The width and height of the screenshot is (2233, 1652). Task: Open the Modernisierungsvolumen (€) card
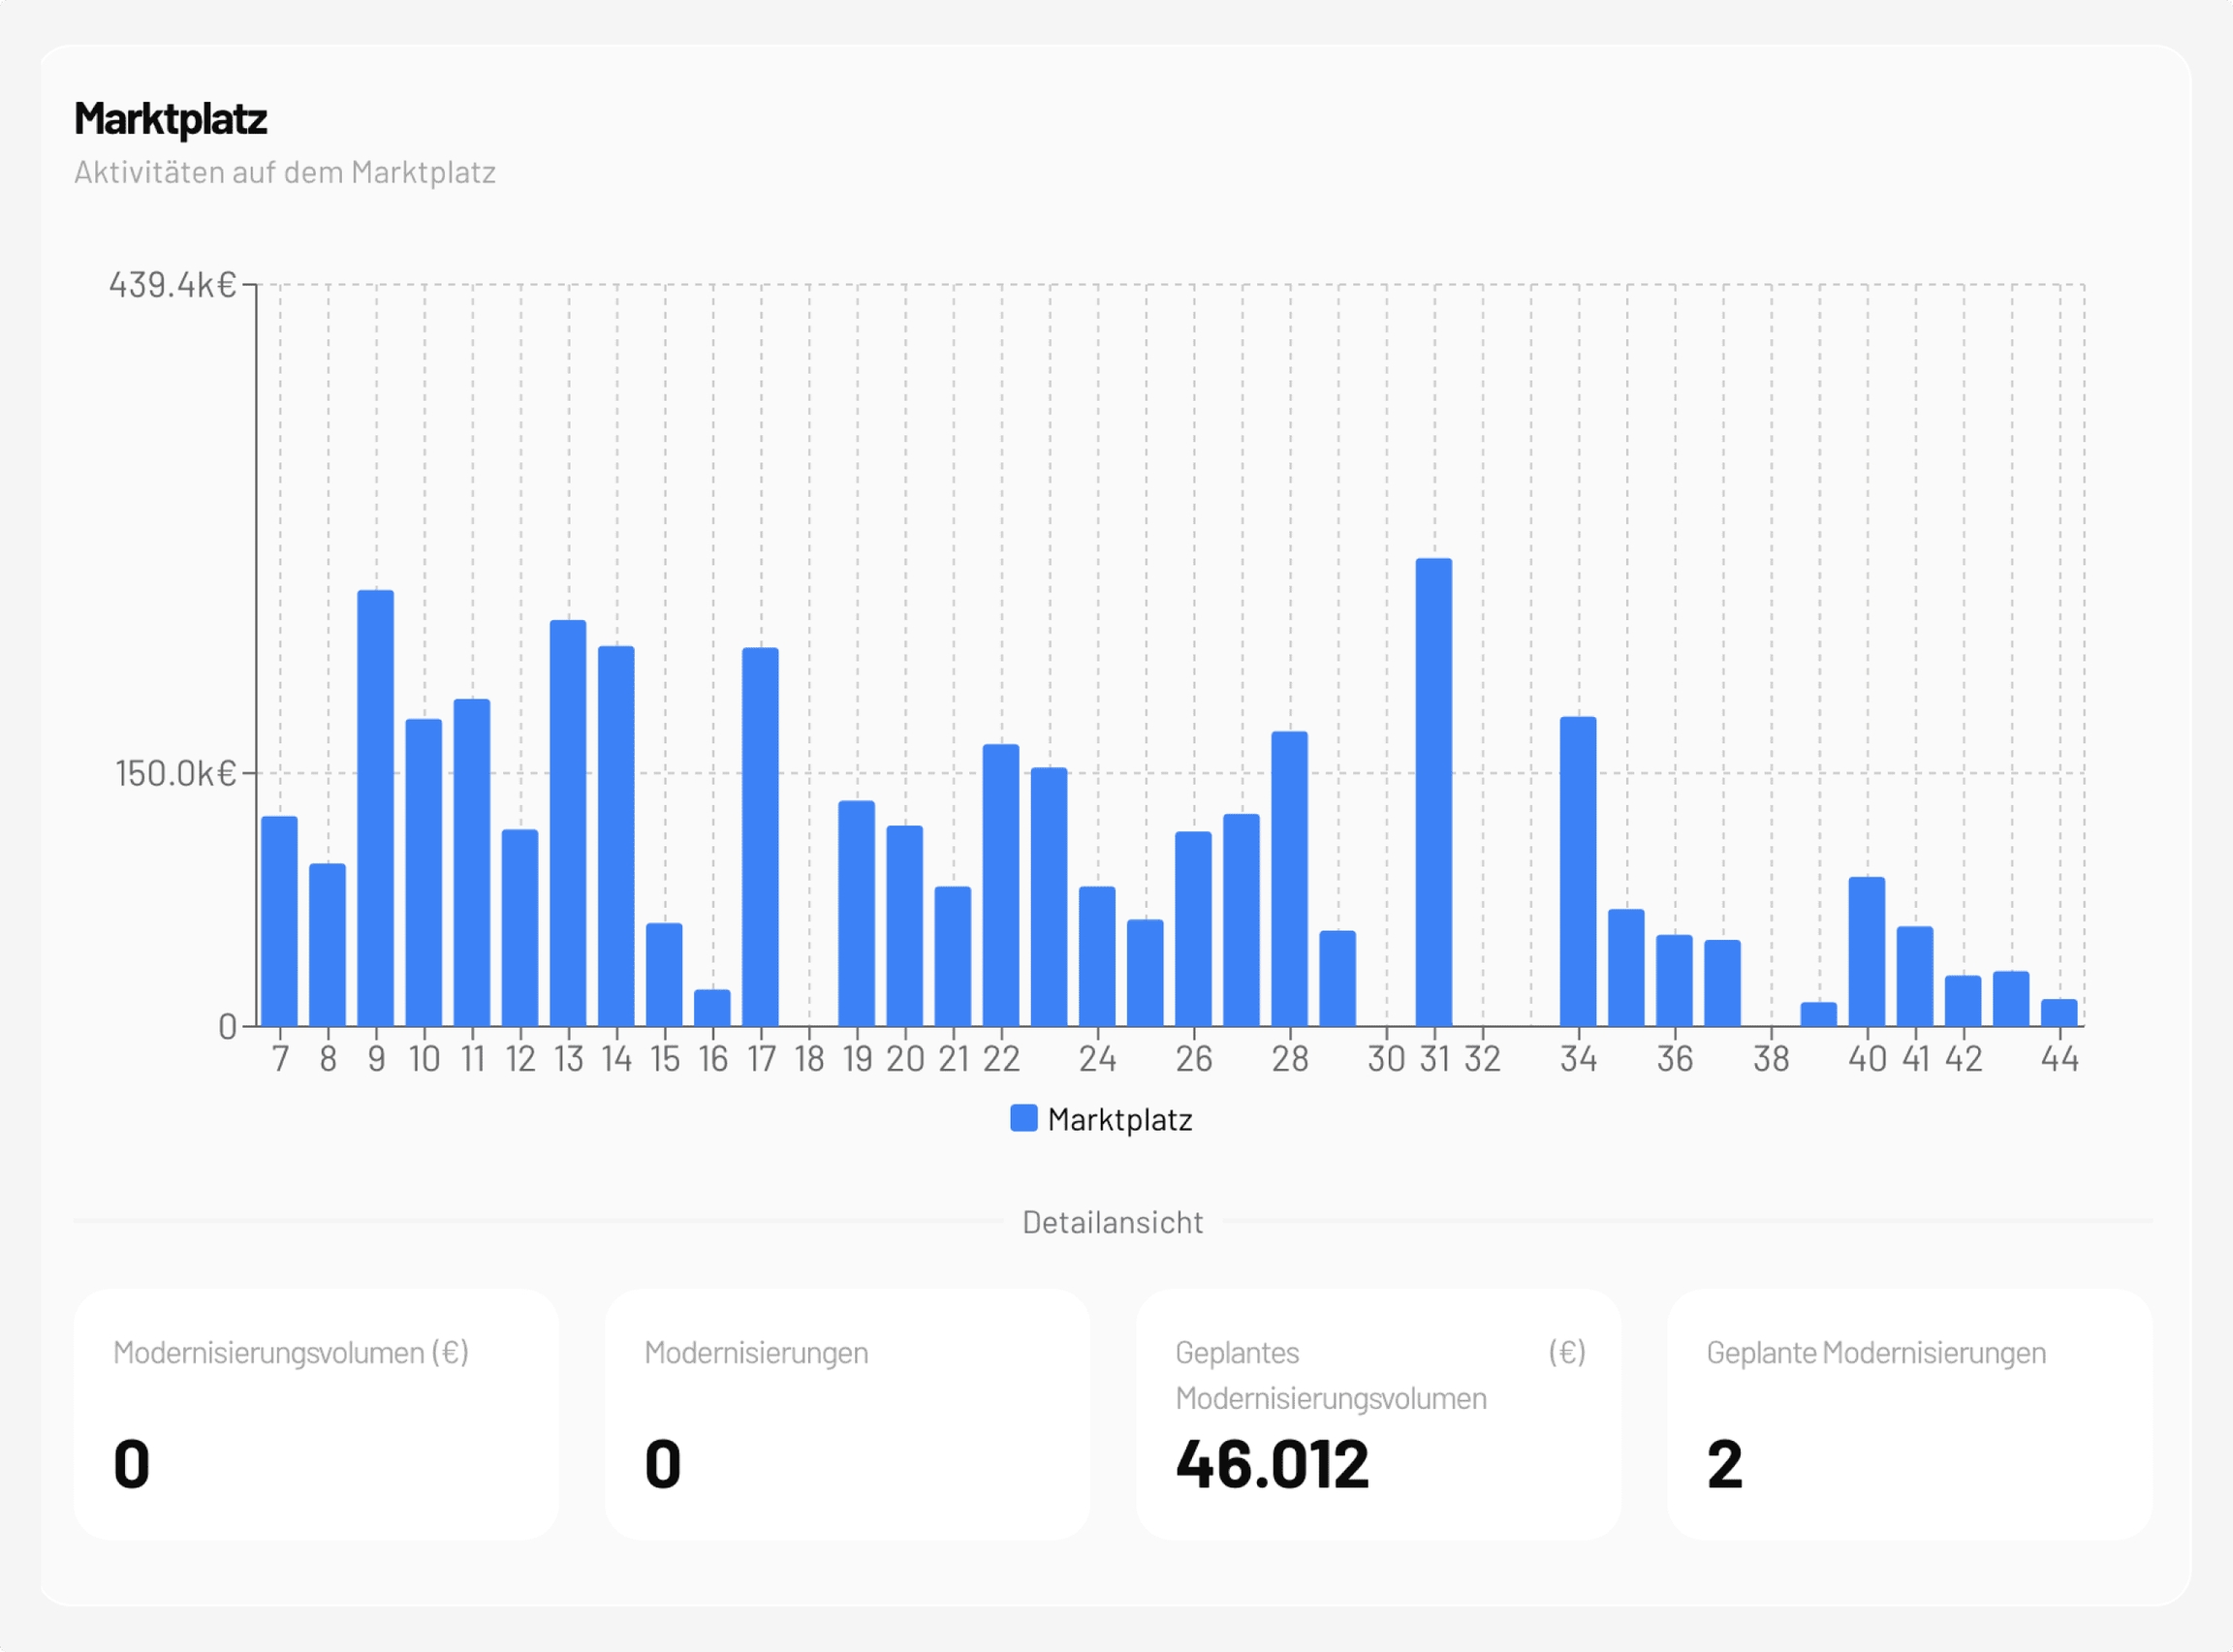click(x=316, y=1413)
